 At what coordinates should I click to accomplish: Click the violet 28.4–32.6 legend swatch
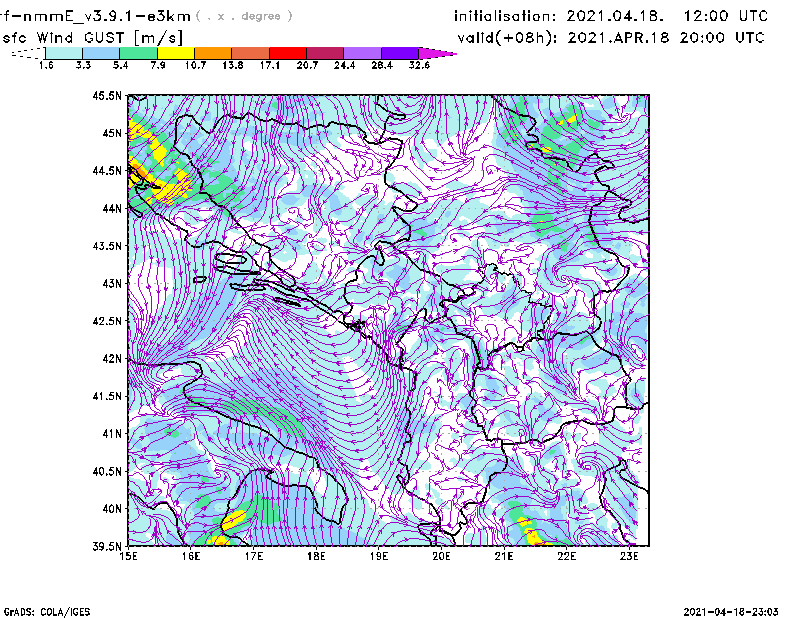pos(400,53)
